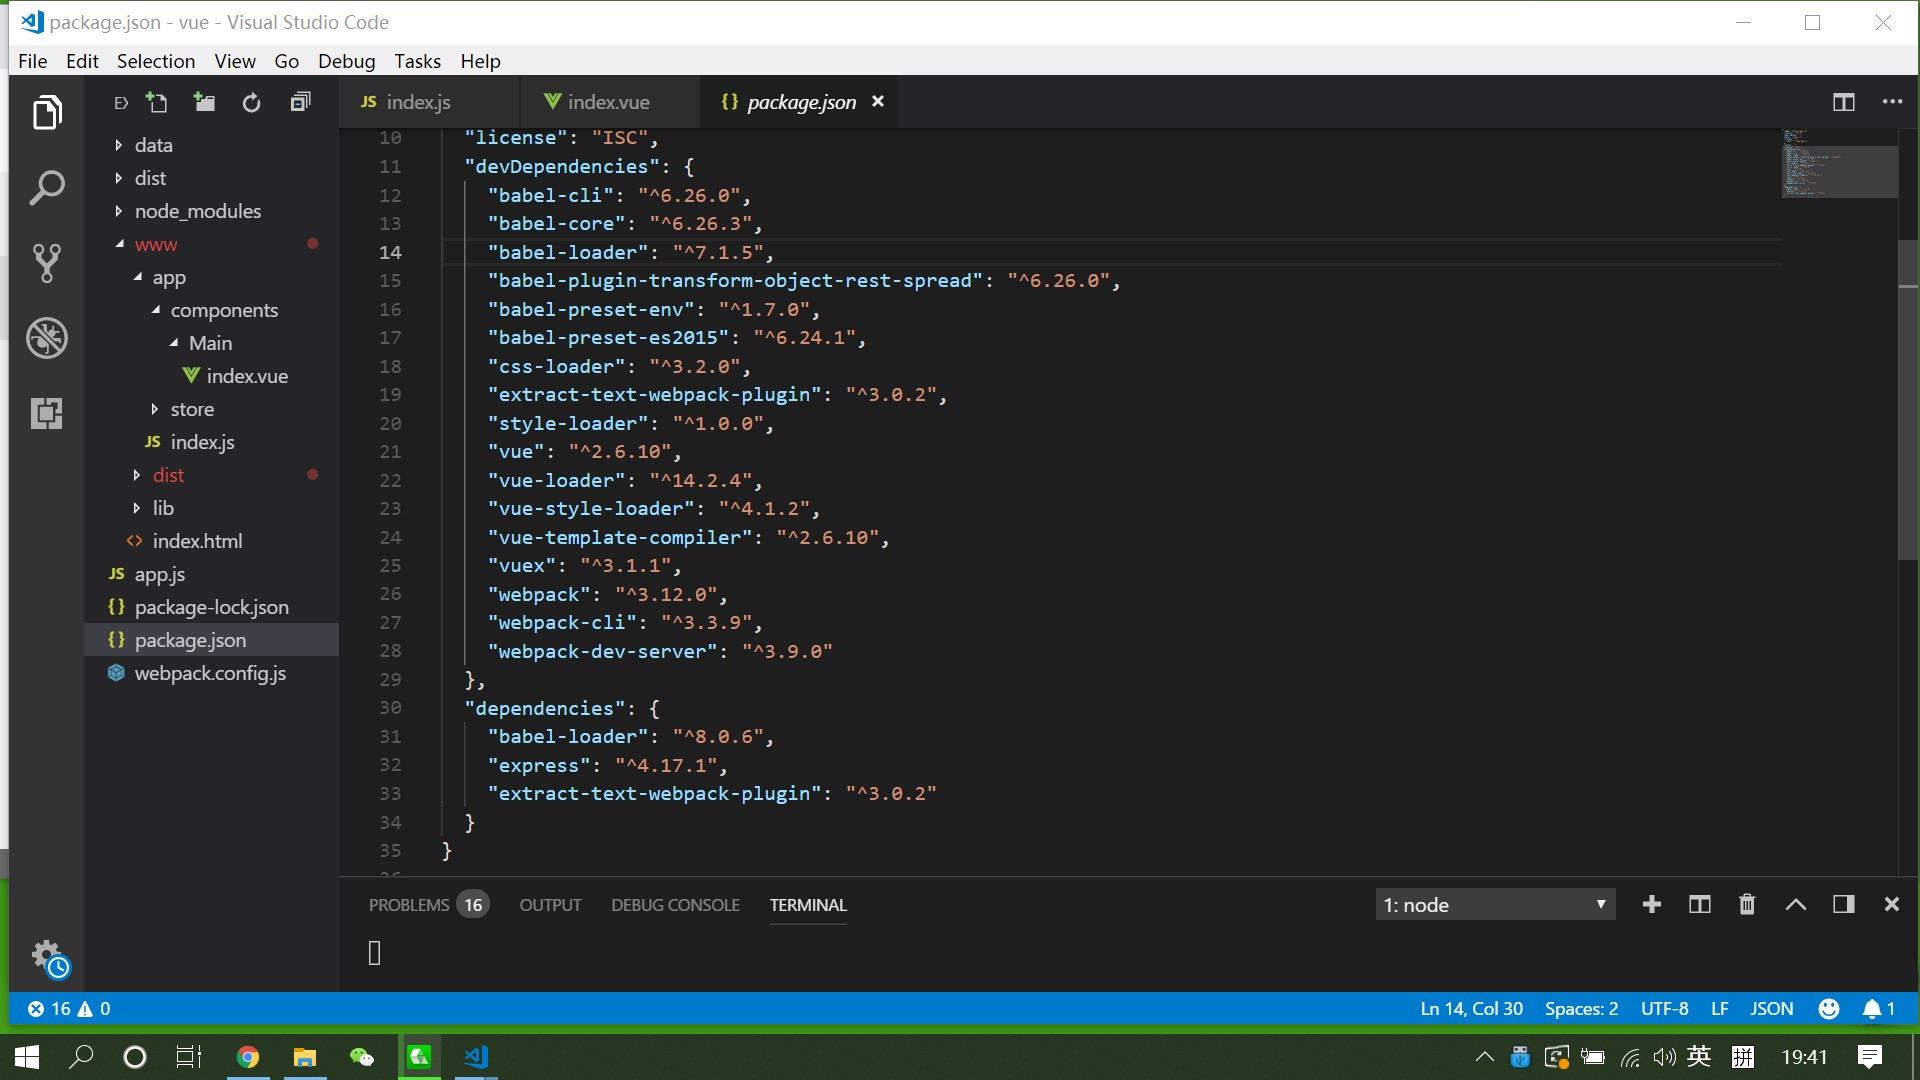This screenshot has width=1920, height=1080.
Task: Open the editor More Actions menu
Action: click(x=1892, y=102)
